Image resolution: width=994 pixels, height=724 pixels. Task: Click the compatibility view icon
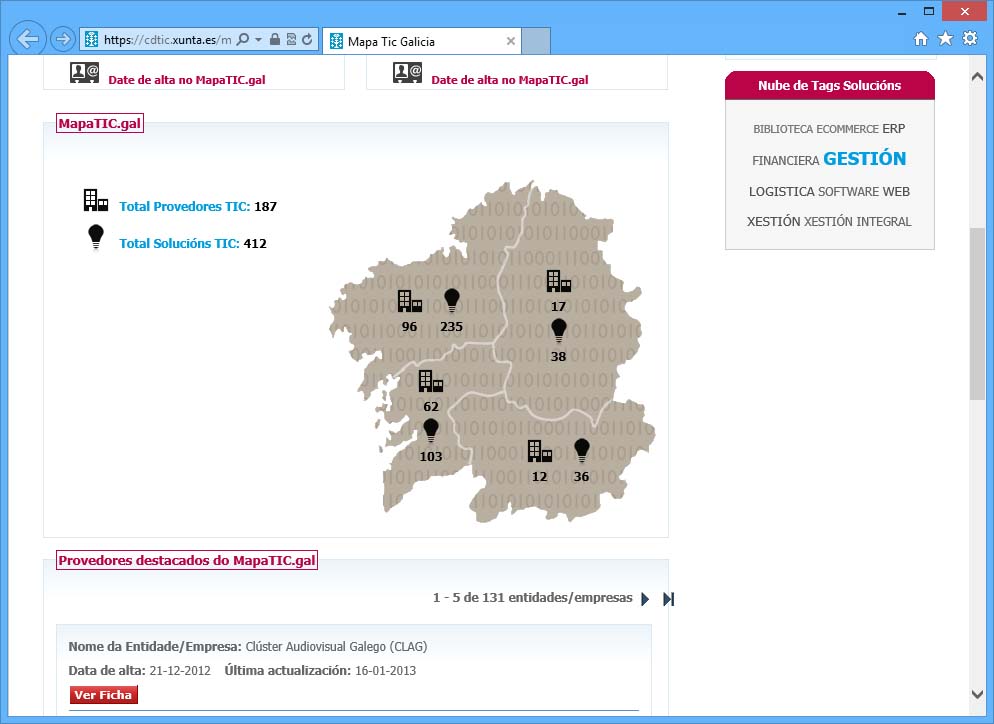point(291,39)
